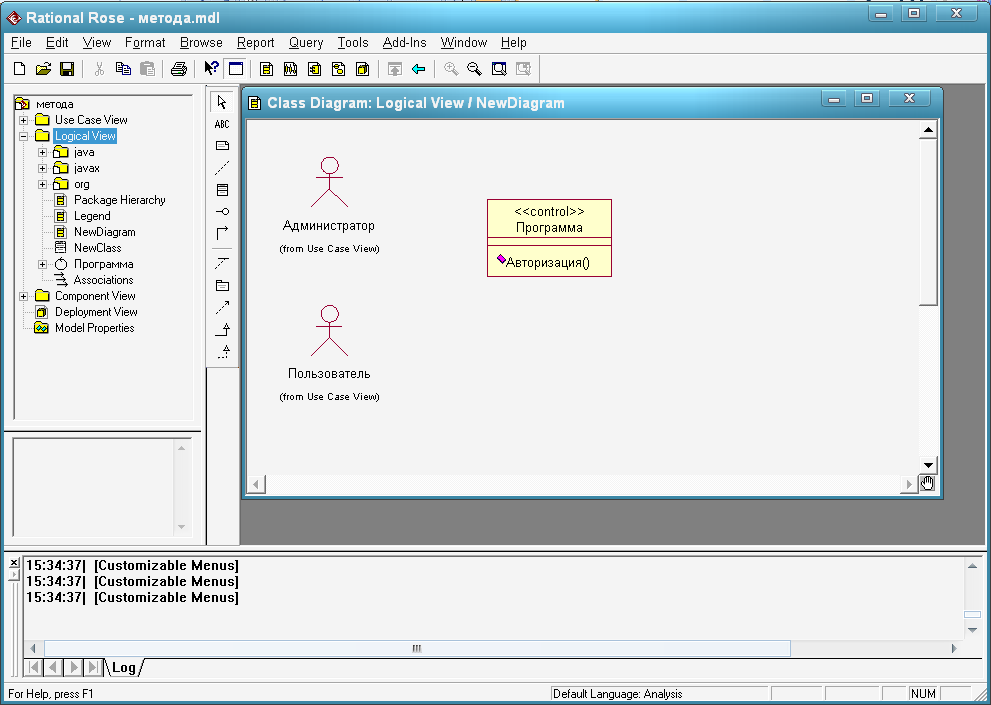Copy selection with the Copy icon
This screenshot has width=991, height=705.
pos(123,69)
